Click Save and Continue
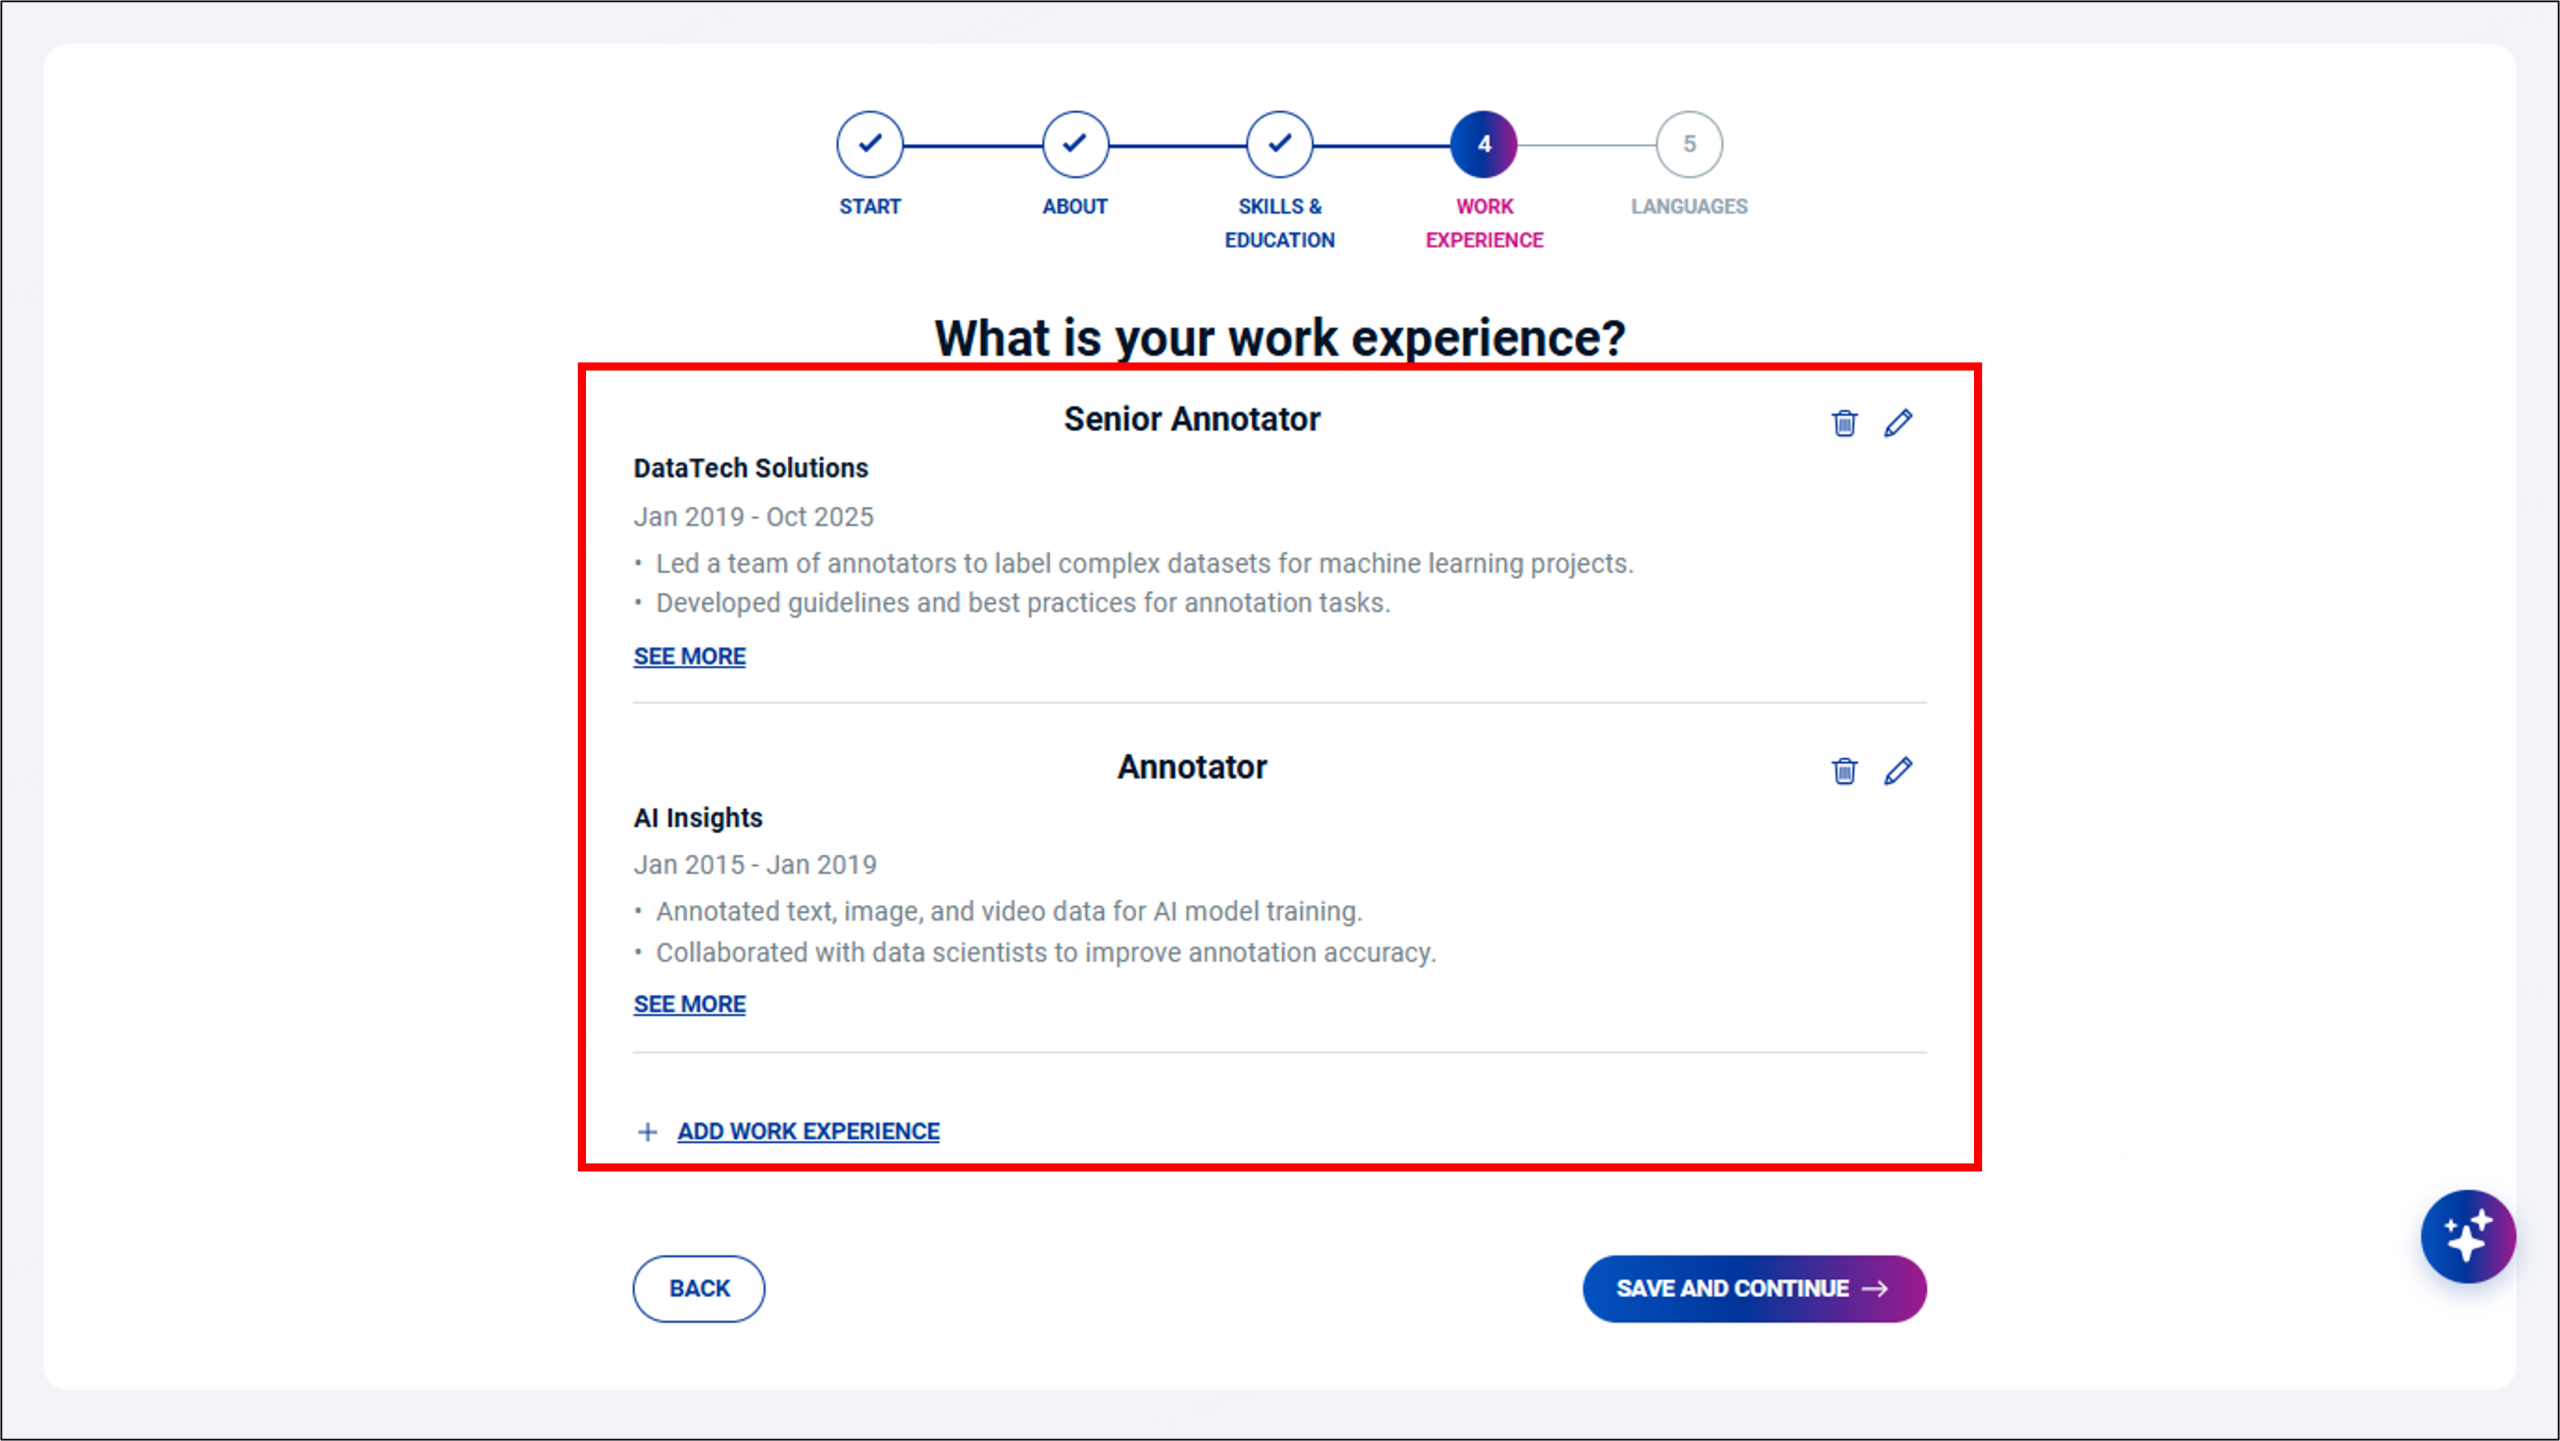The width and height of the screenshot is (2560, 1441). pos(1753,1288)
